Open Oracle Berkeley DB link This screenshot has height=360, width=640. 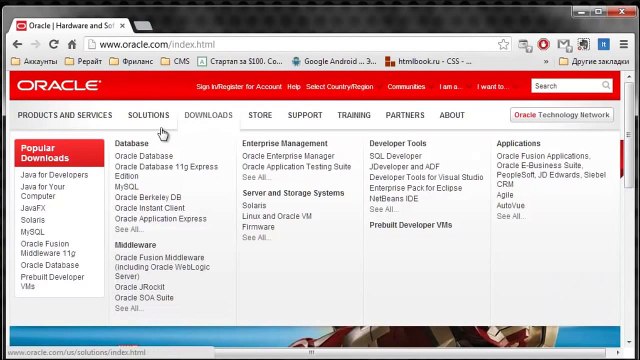tap(148, 197)
